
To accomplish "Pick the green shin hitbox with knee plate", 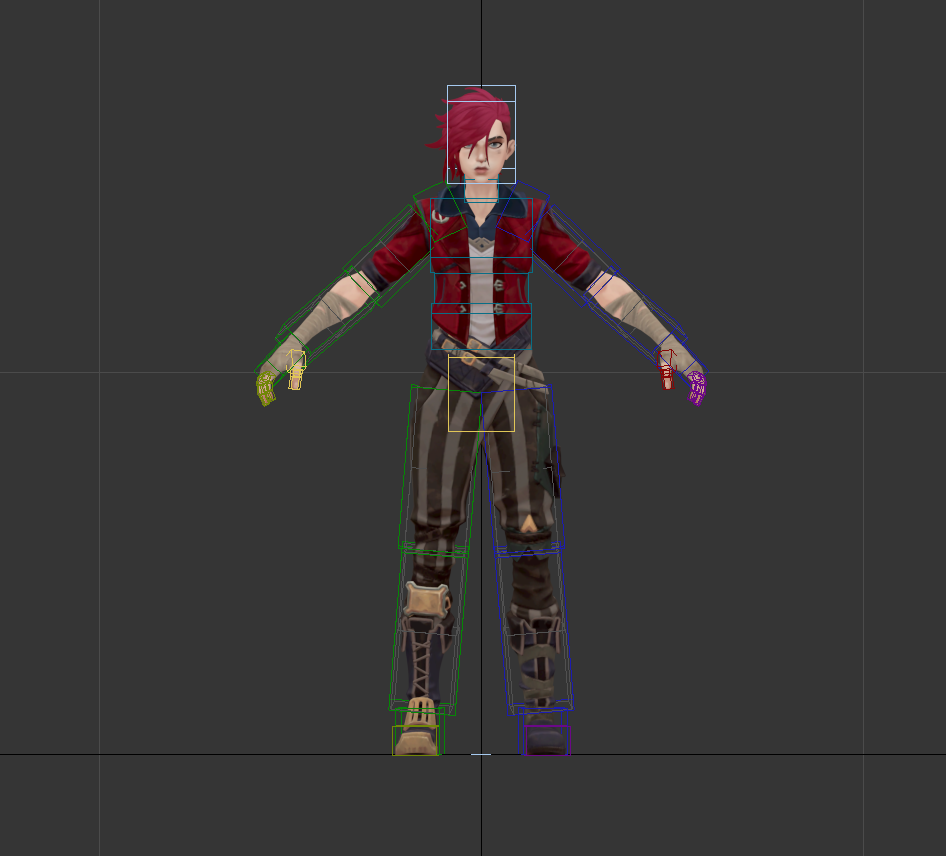I will [428, 627].
